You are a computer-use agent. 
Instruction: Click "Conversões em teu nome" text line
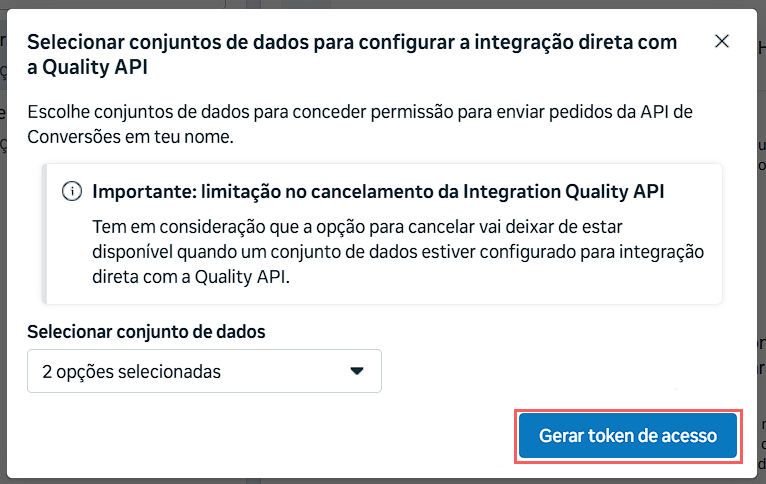130,136
